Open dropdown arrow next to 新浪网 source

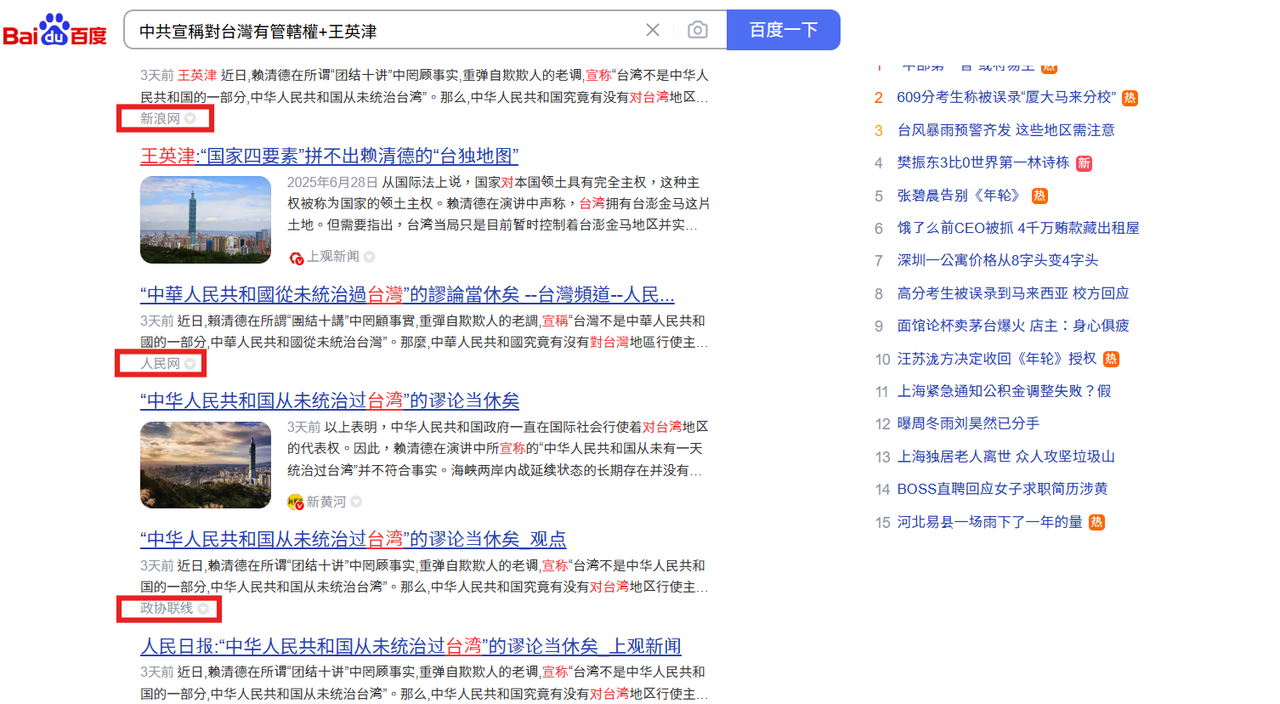(191, 119)
